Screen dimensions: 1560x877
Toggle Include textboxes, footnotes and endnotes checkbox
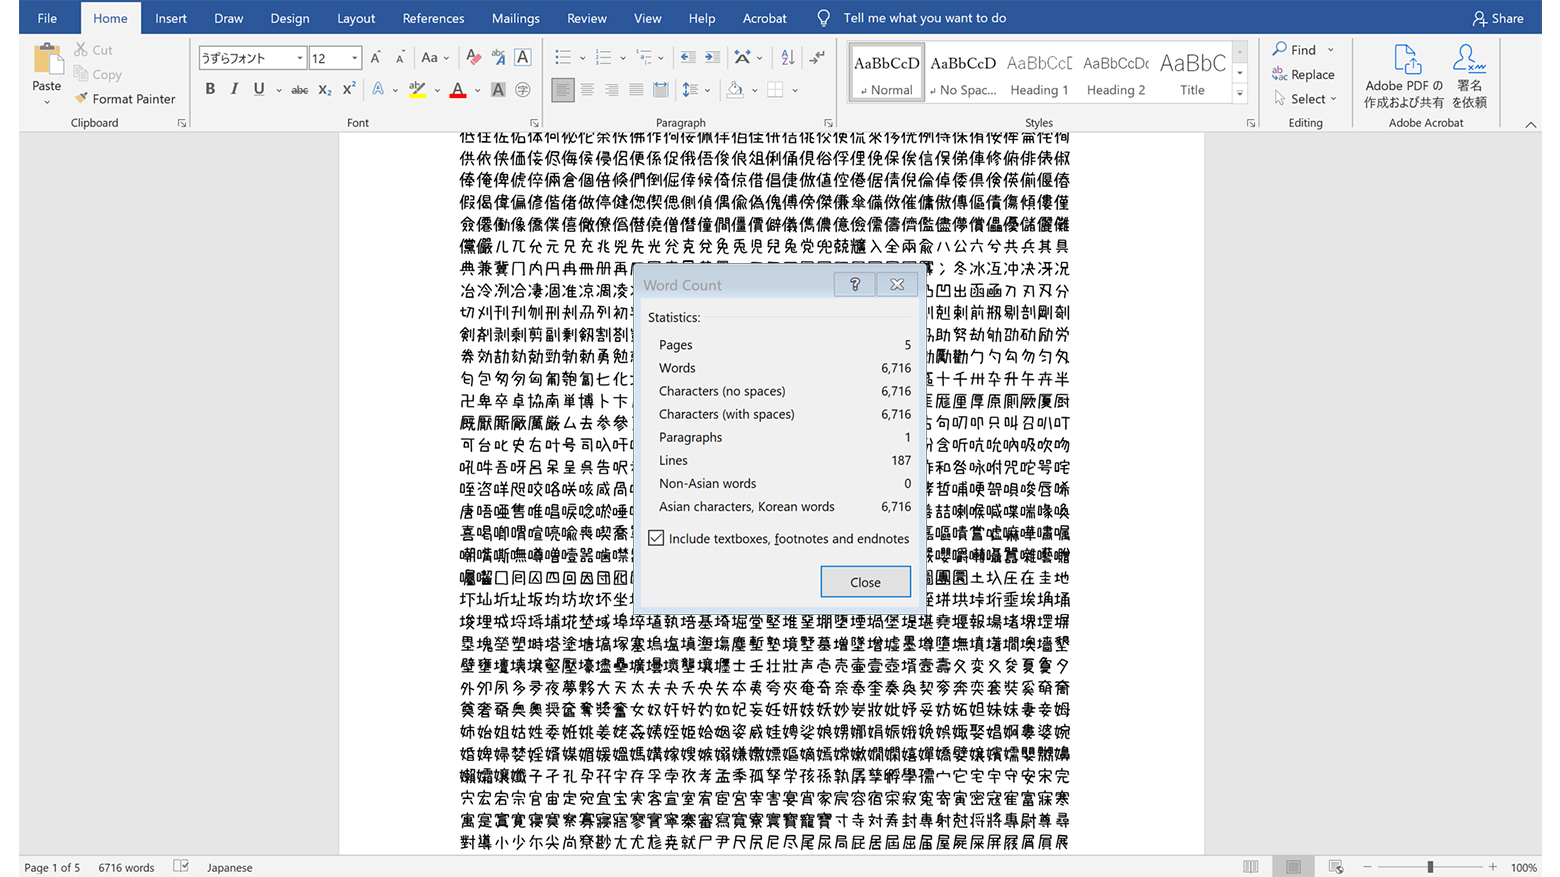click(x=656, y=538)
